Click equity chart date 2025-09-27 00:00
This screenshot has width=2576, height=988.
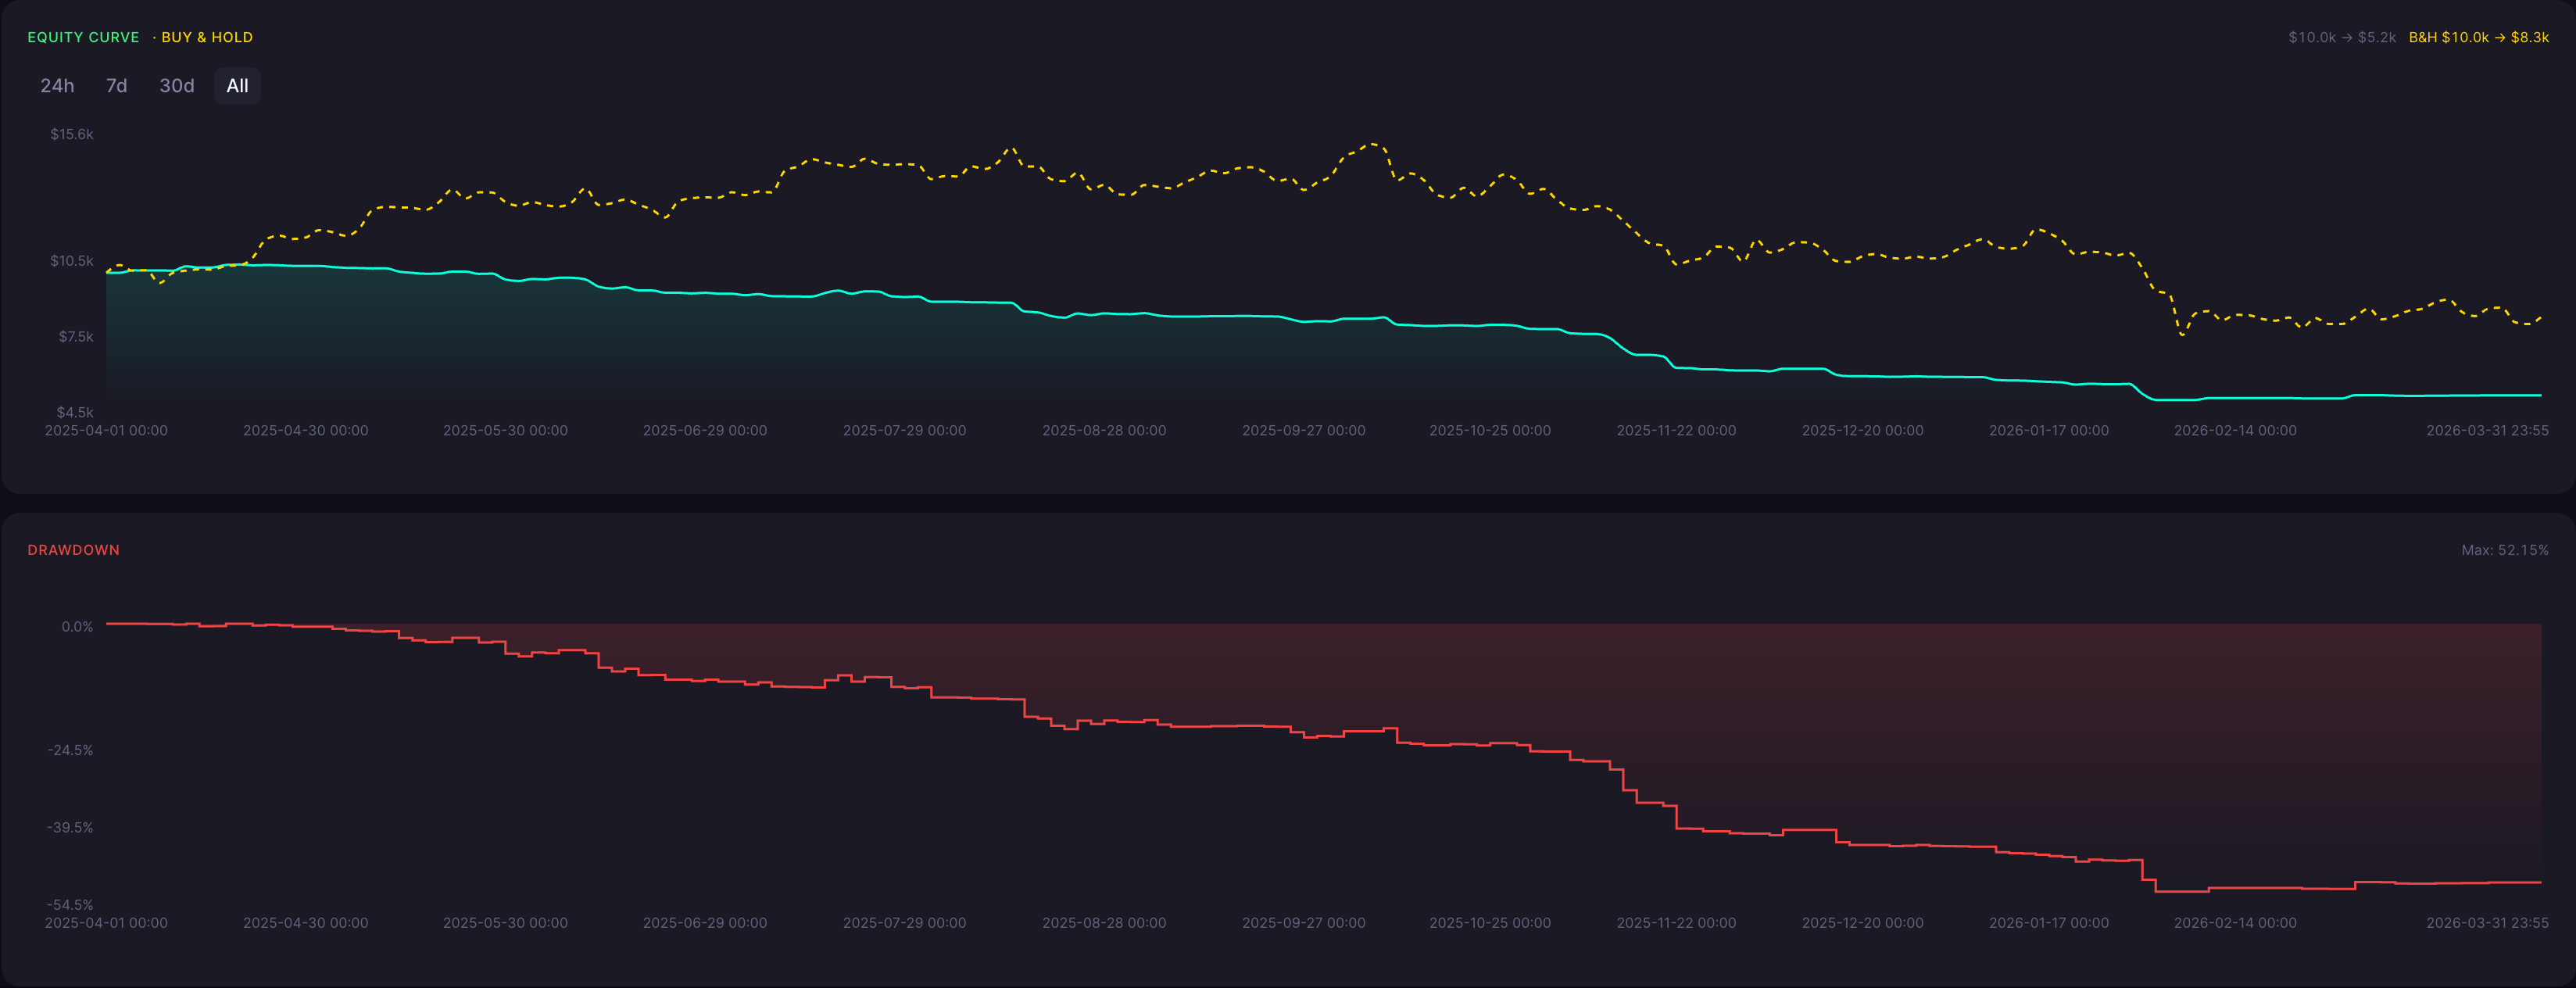1303,431
